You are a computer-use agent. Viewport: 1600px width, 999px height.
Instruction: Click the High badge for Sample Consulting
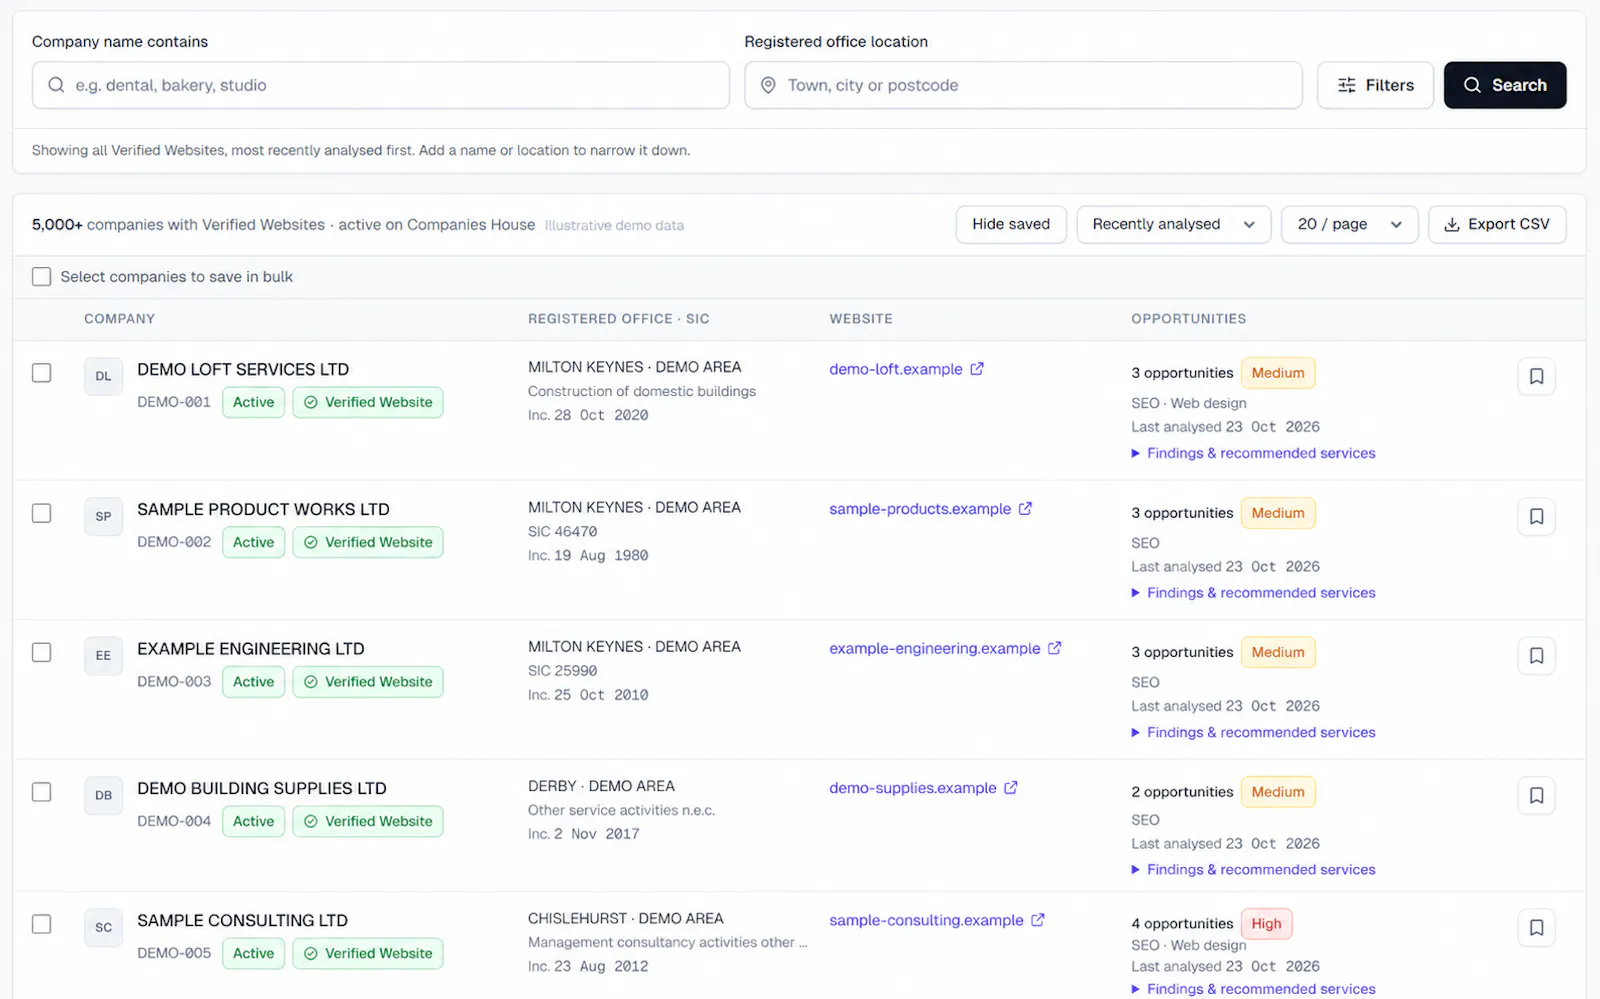(1266, 924)
